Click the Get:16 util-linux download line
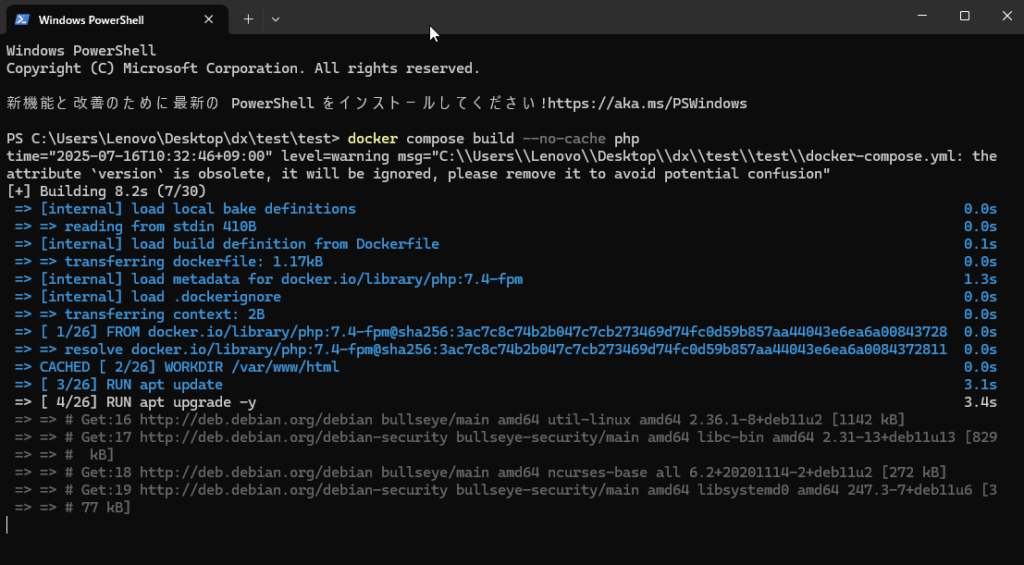Screen dimensions: 1024x565 (480, 419)
